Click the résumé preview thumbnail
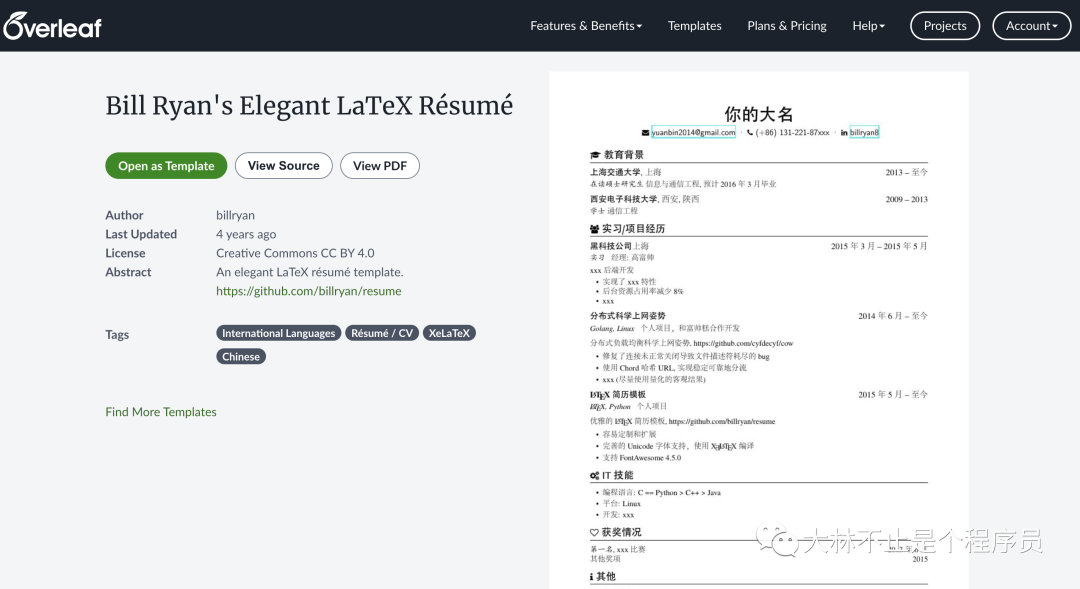The image size is (1080, 589). [x=758, y=331]
